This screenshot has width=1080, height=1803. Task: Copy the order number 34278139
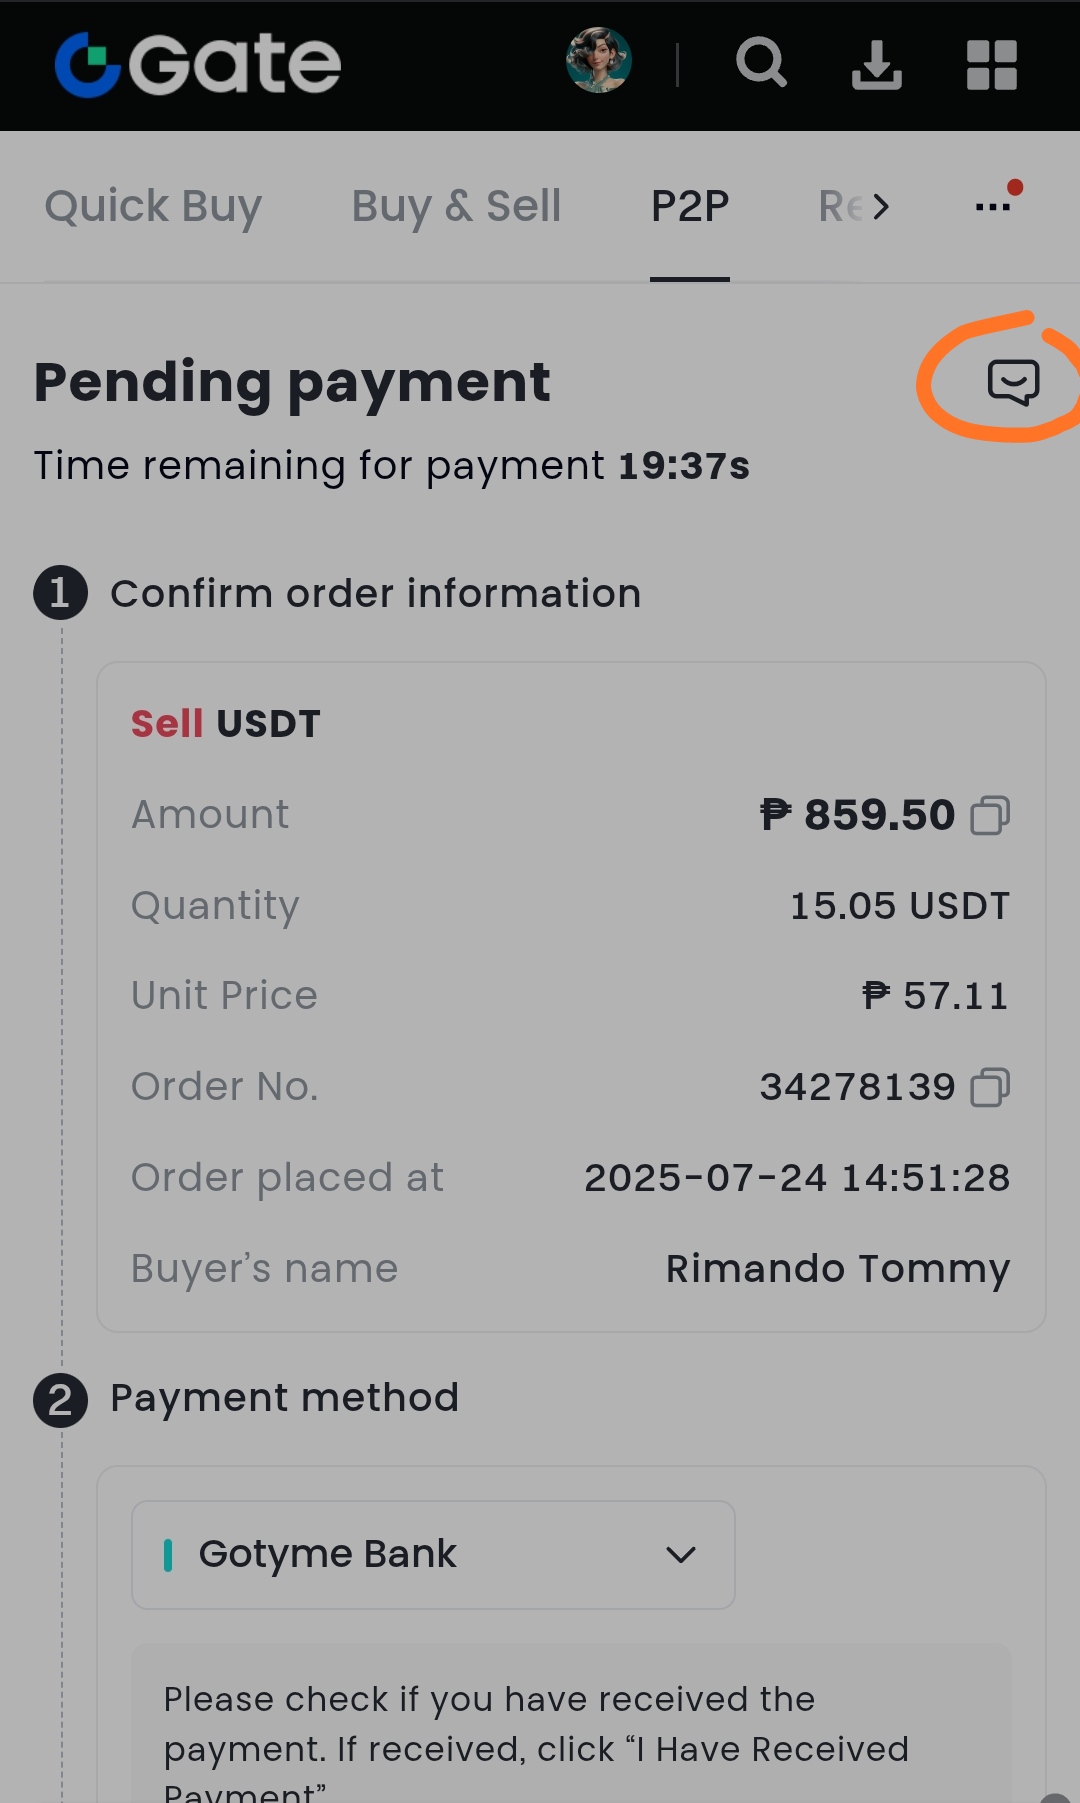point(991,1087)
